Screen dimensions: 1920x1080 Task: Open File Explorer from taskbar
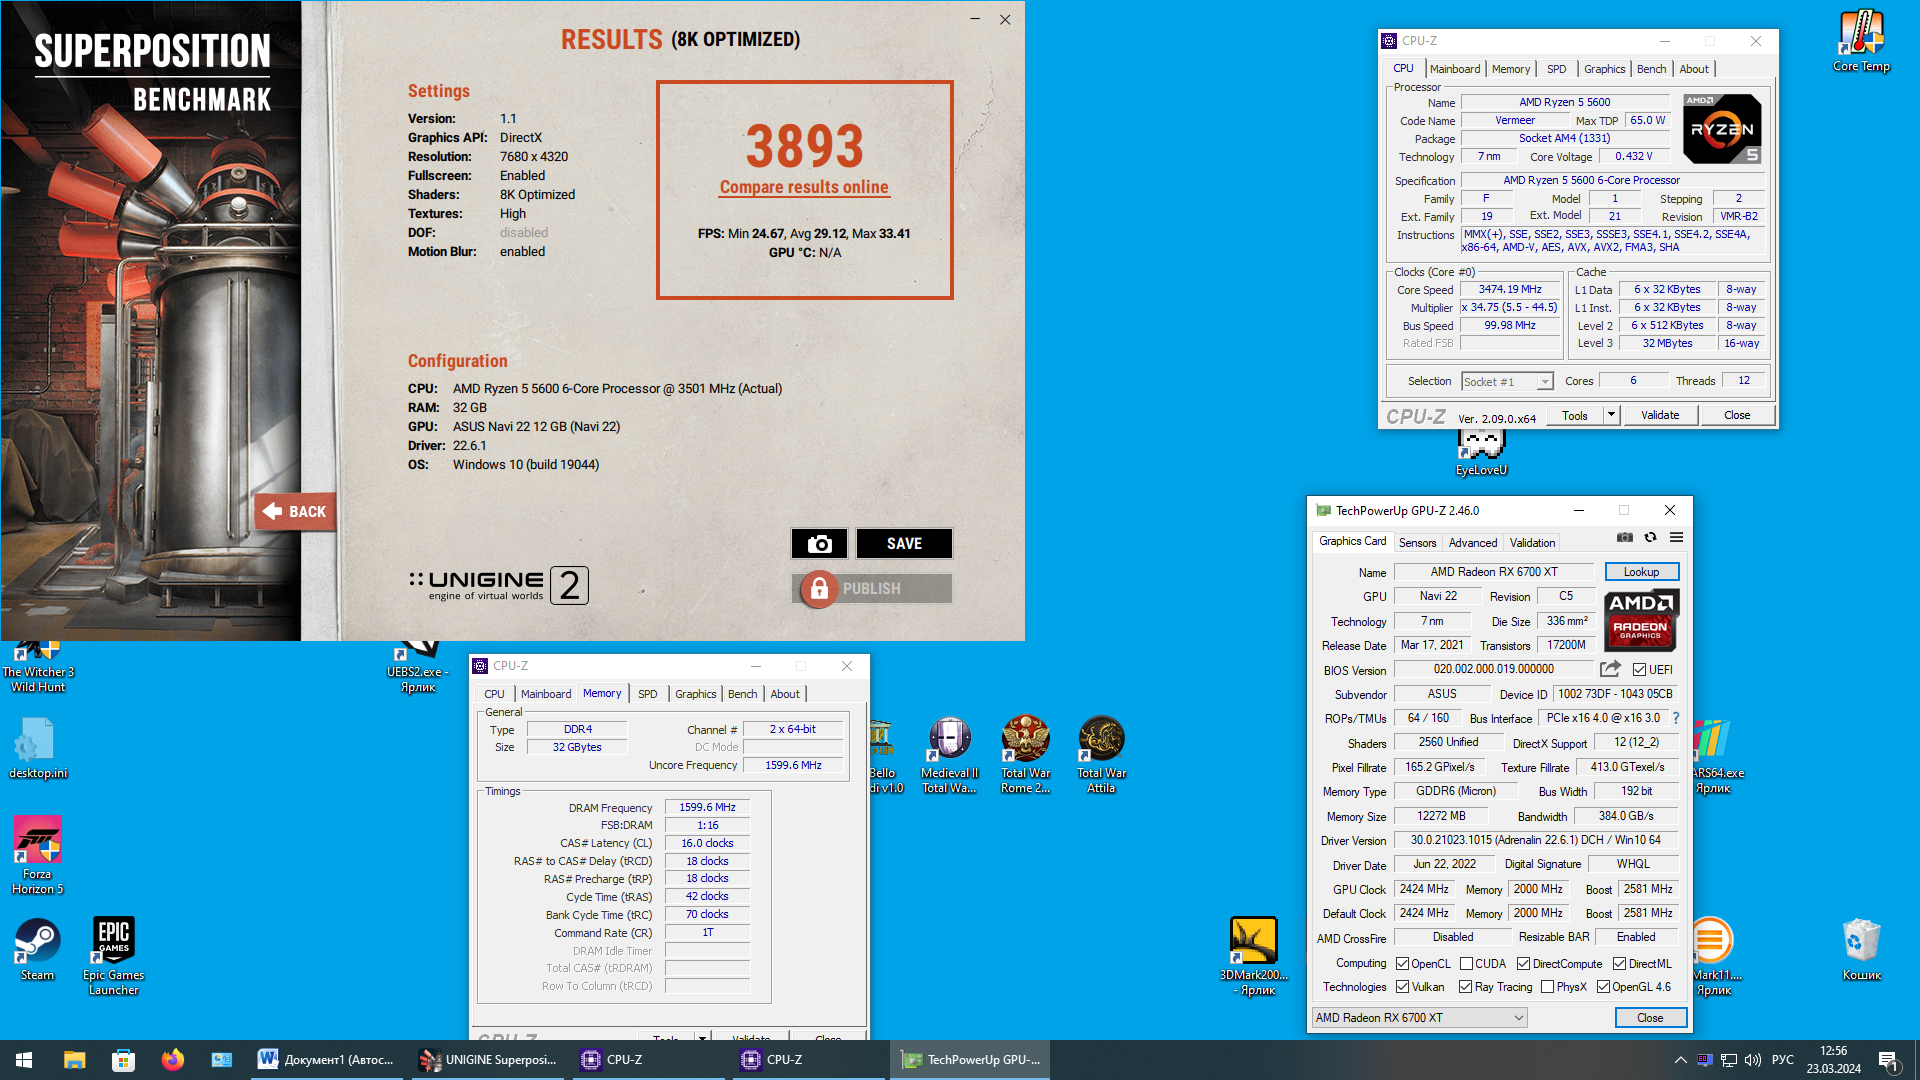tap(74, 1060)
